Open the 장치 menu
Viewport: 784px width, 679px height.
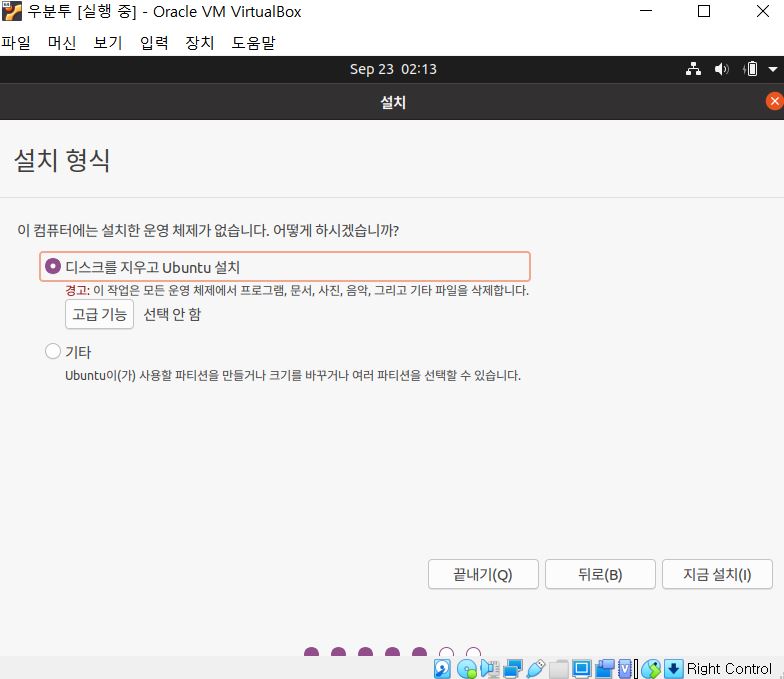(x=200, y=42)
